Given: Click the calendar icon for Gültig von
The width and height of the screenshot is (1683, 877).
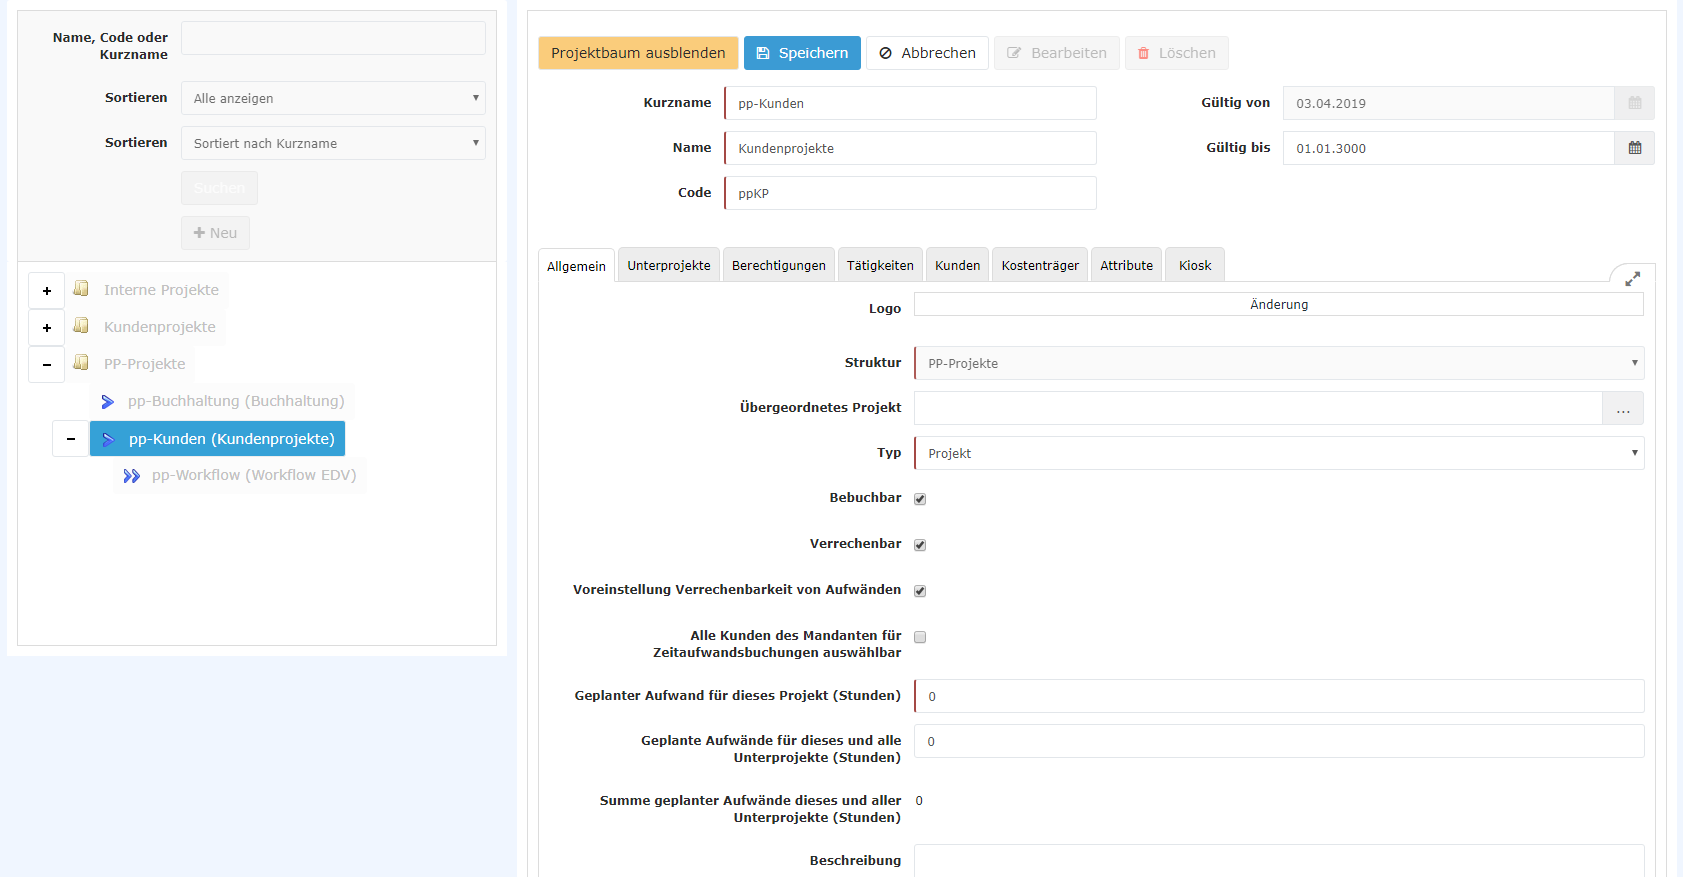Looking at the screenshot, I should pyautogui.click(x=1635, y=103).
